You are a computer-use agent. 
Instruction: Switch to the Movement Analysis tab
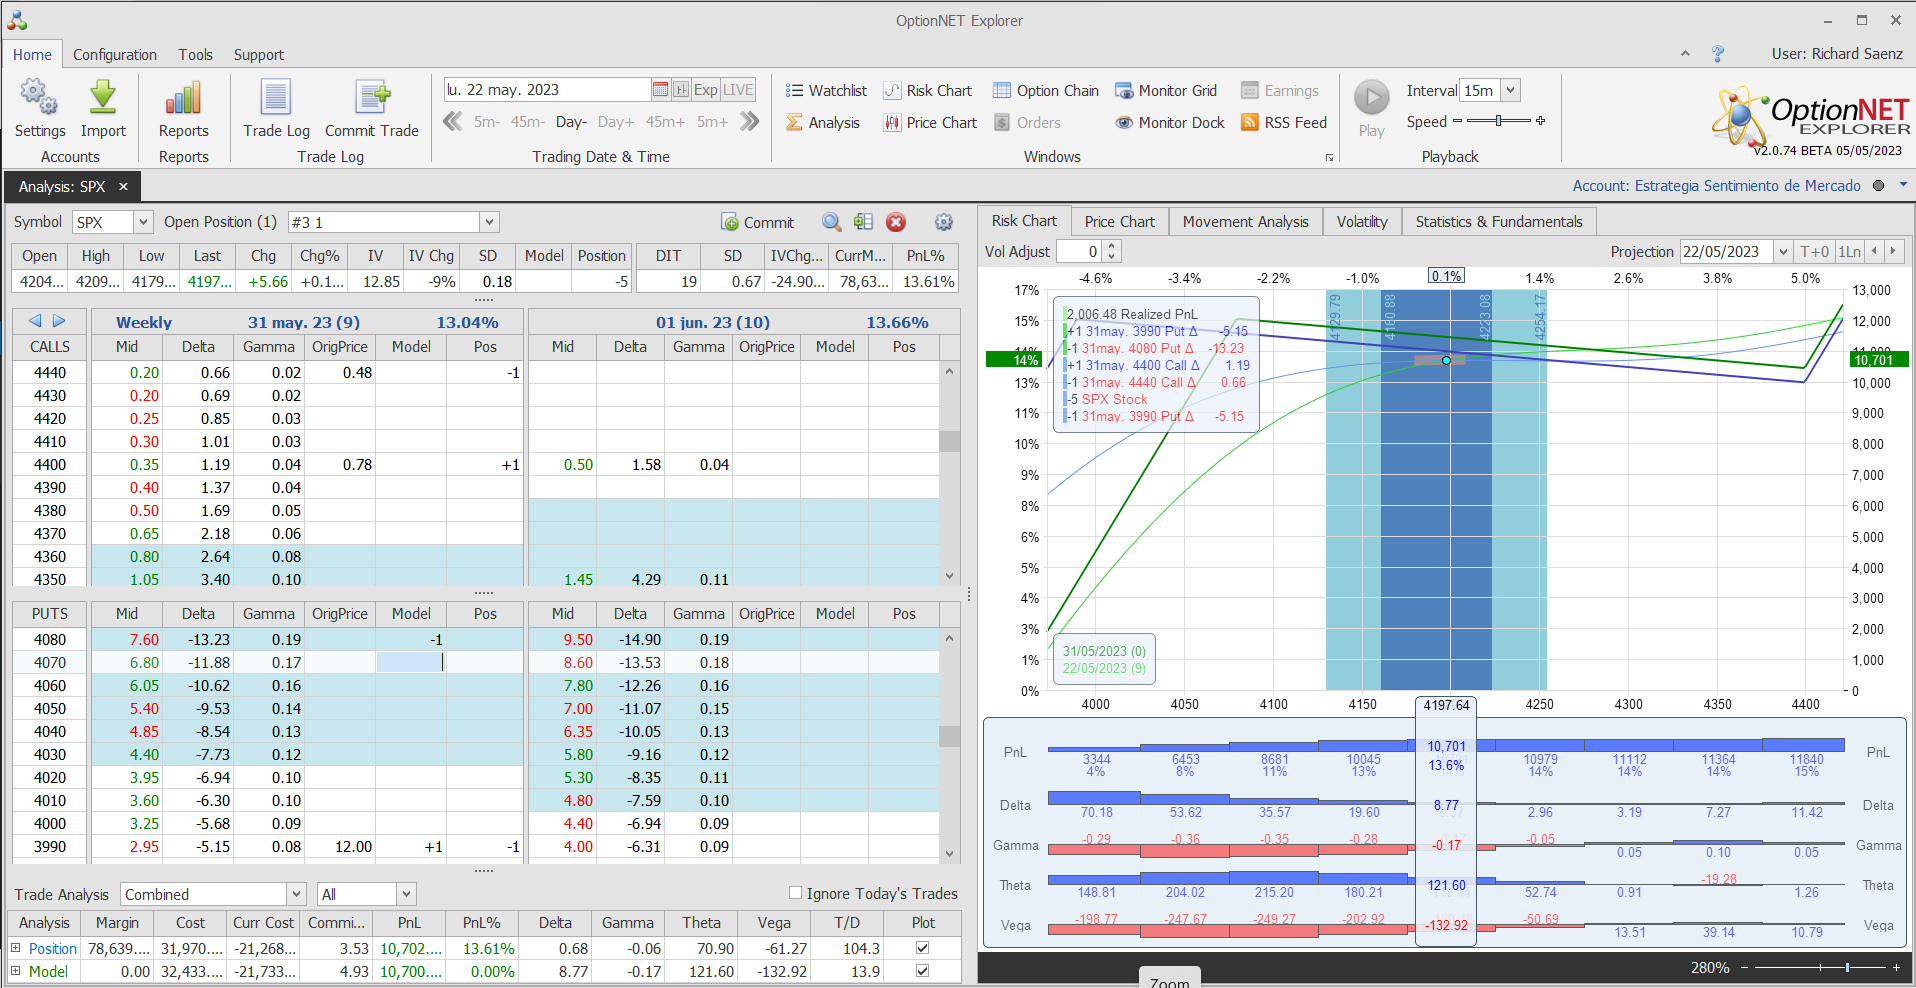[x=1245, y=222]
